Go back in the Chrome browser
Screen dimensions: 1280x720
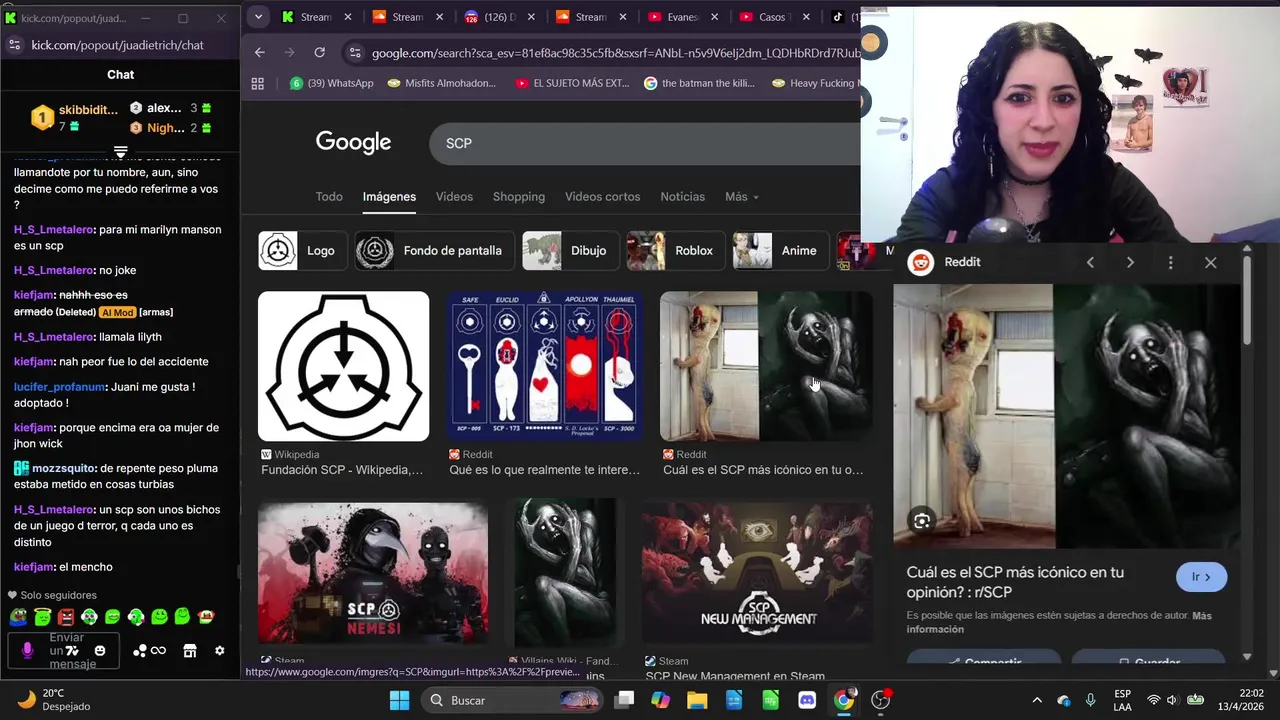point(259,52)
